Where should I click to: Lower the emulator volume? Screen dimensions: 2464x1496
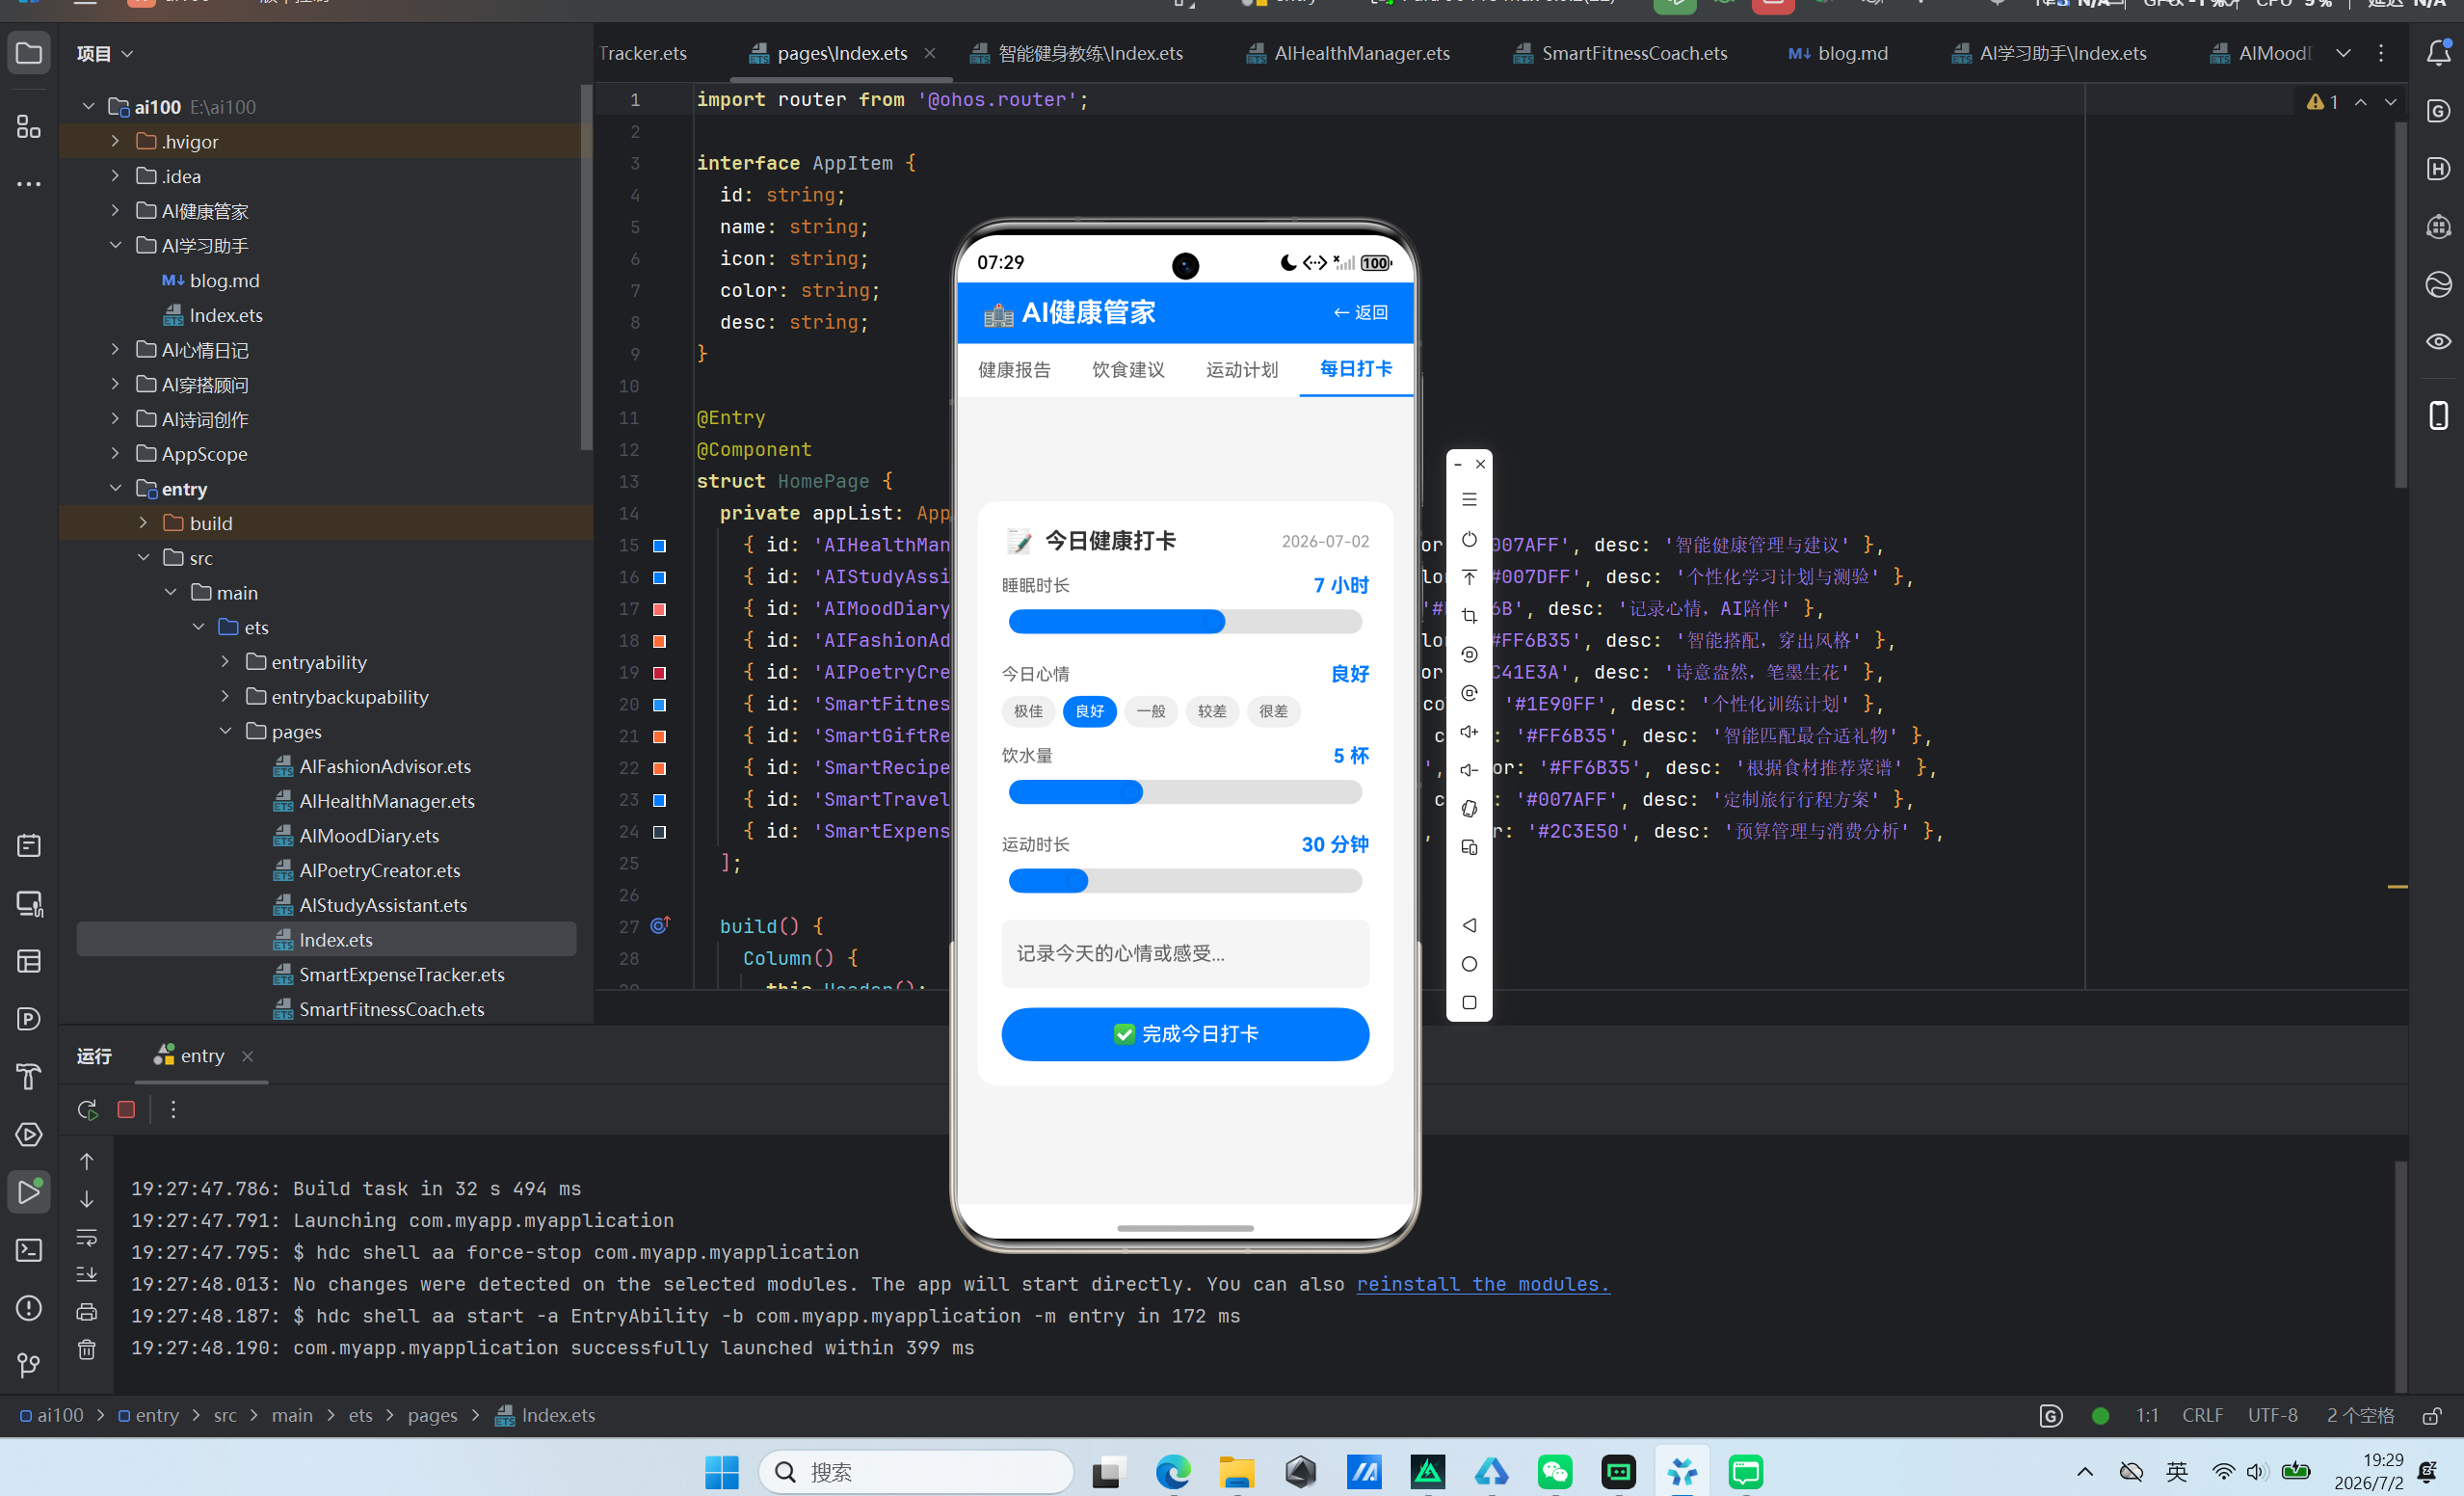tap(1469, 770)
